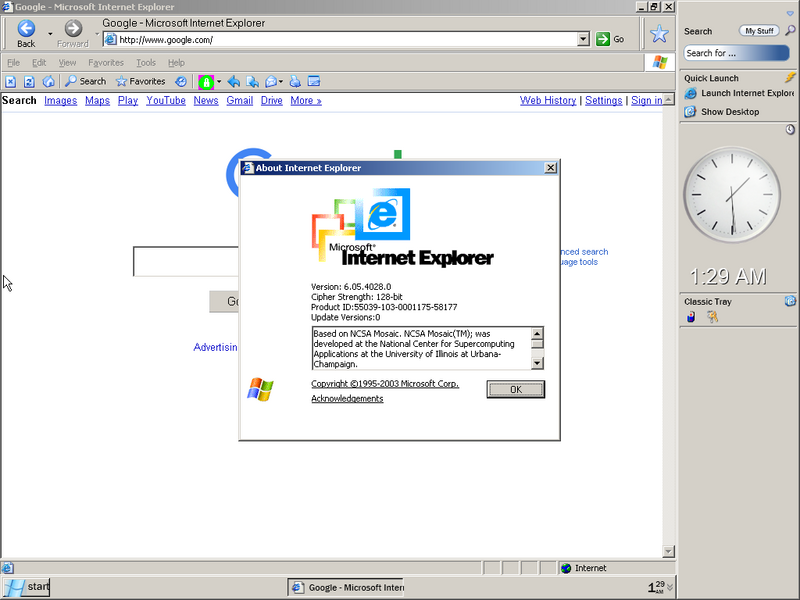Click the Sign in link
Viewport: 800px width, 600px height.
coord(646,101)
